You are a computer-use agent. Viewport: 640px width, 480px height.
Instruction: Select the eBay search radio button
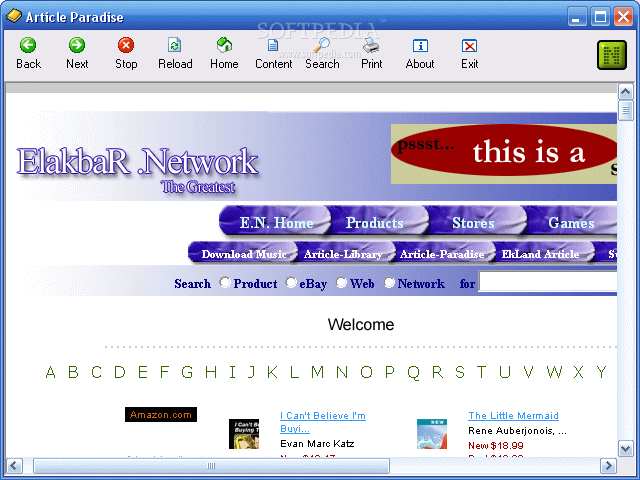point(291,282)
